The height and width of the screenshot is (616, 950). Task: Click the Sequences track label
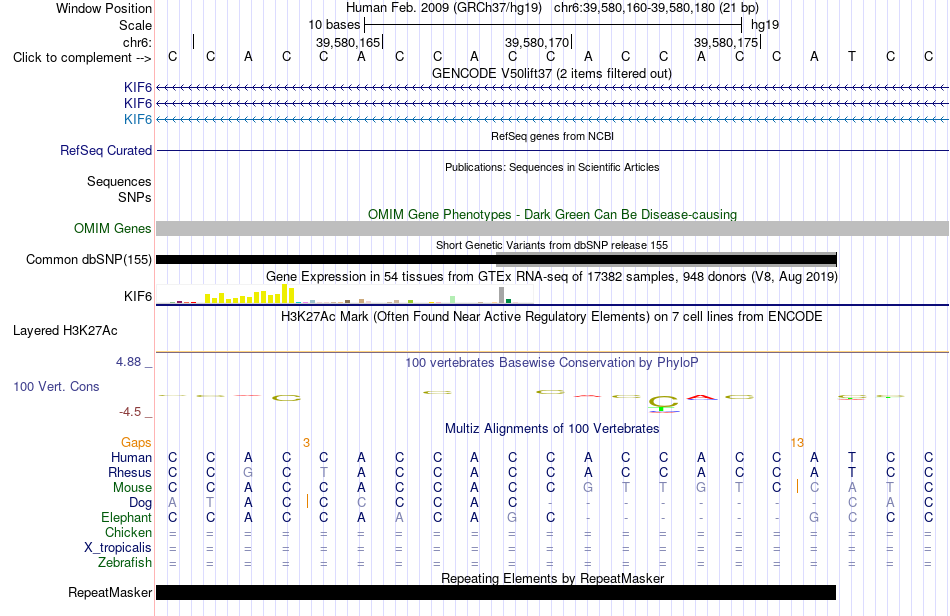pos(119,182)
